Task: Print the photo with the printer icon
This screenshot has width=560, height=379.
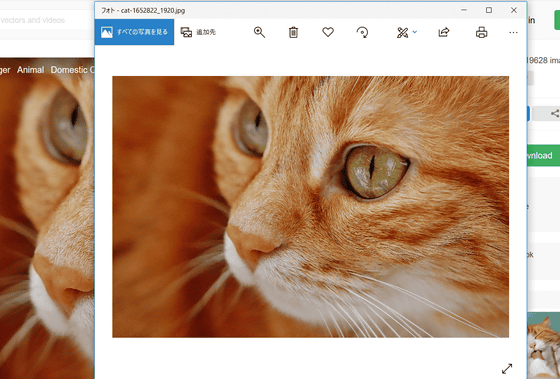Action: point(481,32)
